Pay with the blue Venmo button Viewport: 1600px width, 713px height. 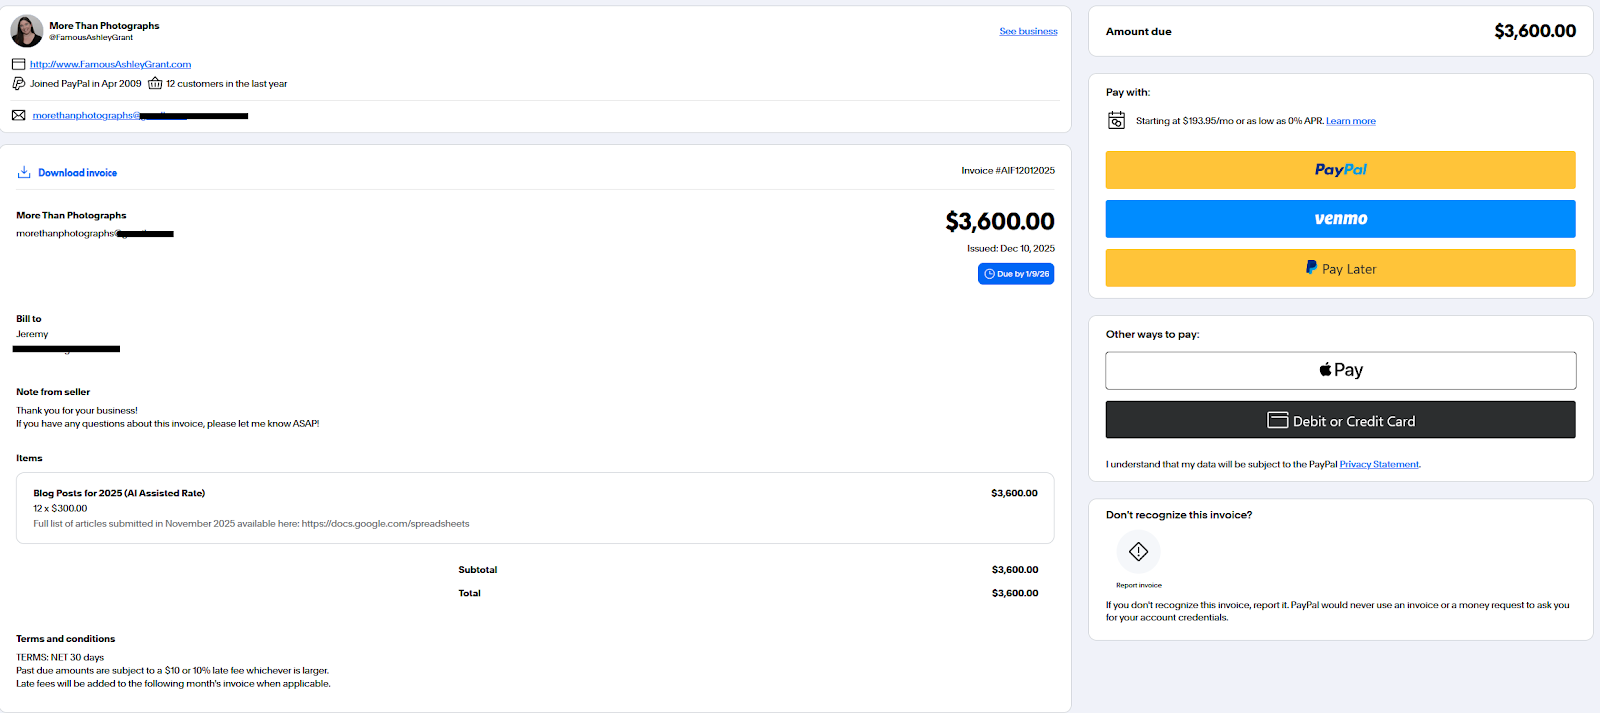[x=1340, y=219]
